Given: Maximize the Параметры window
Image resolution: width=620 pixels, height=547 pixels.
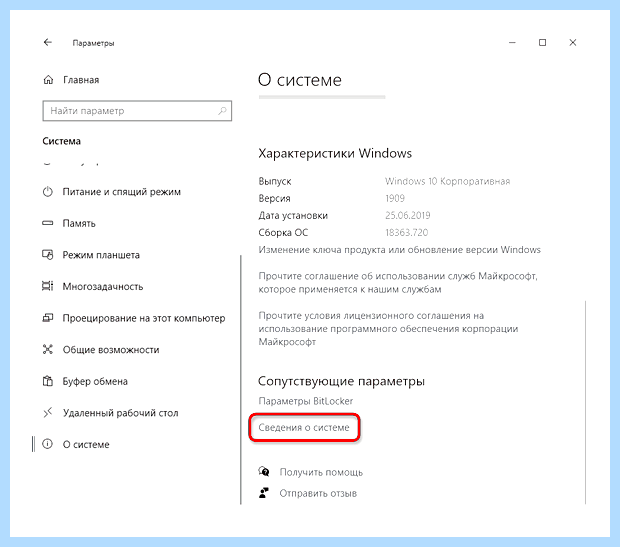Looking at the screenshot, I should coord(542,42).
